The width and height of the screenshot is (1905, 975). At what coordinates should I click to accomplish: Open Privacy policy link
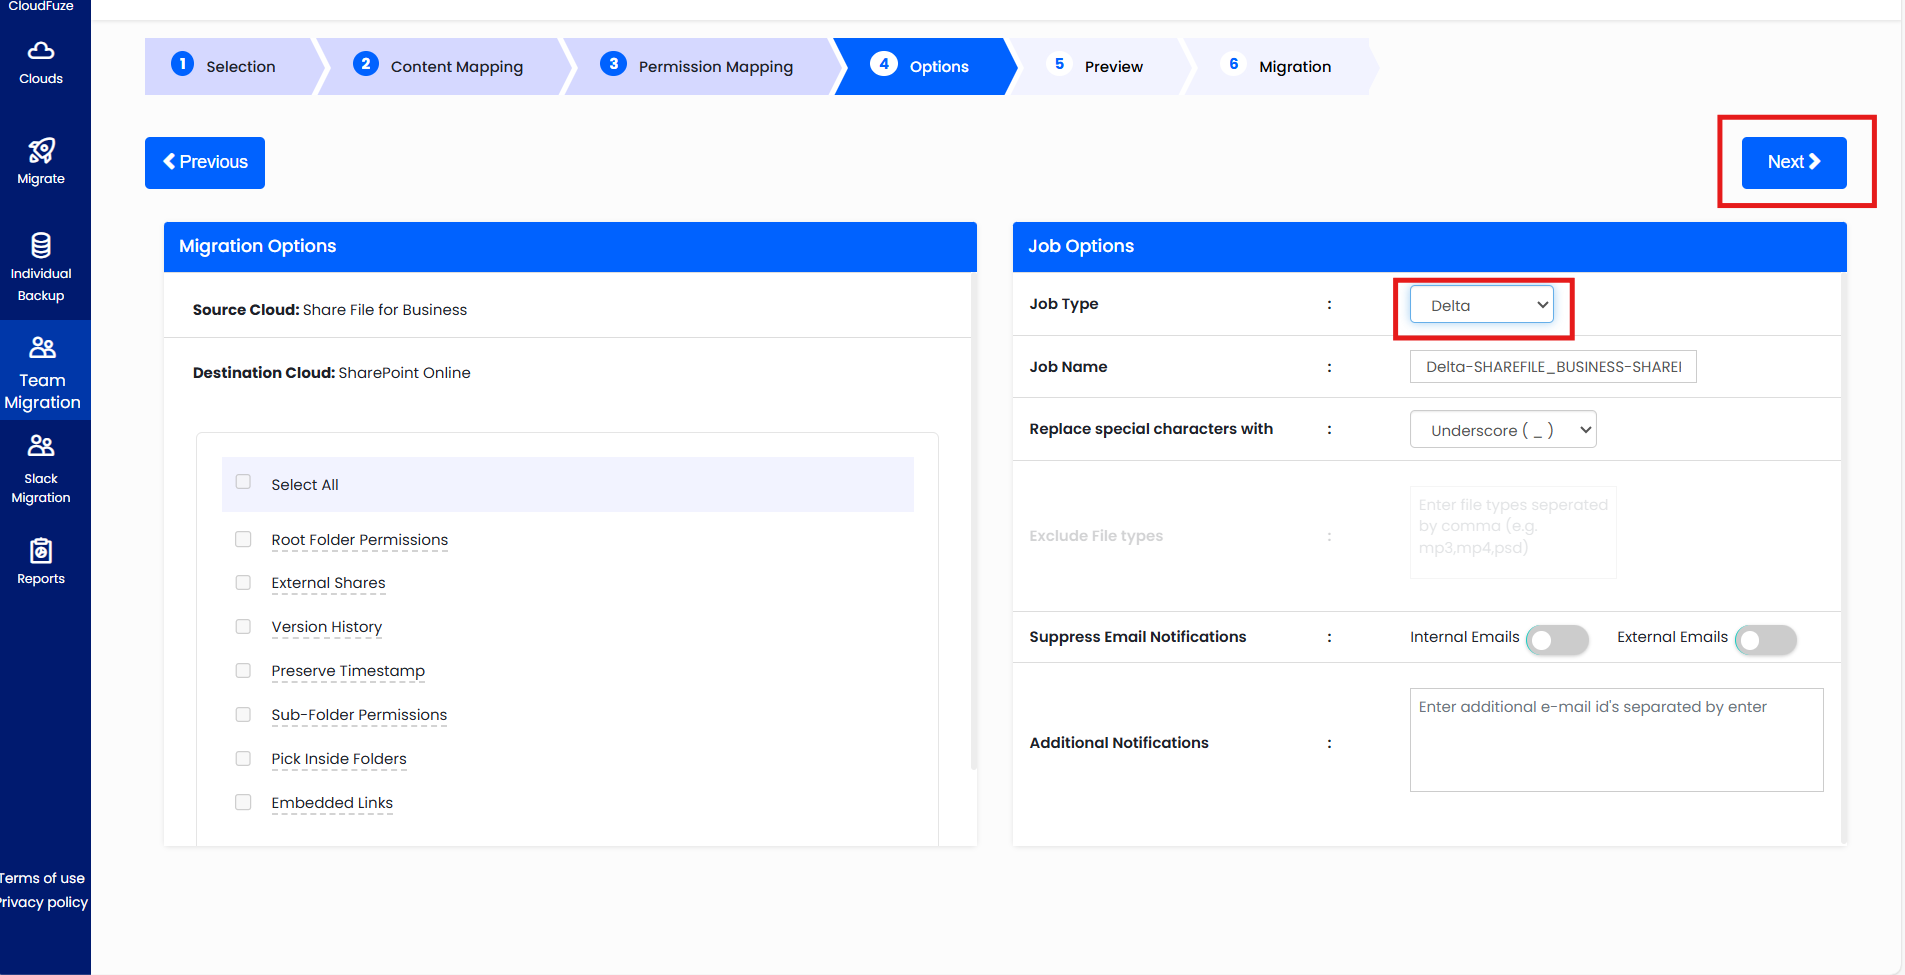(43, 902)
